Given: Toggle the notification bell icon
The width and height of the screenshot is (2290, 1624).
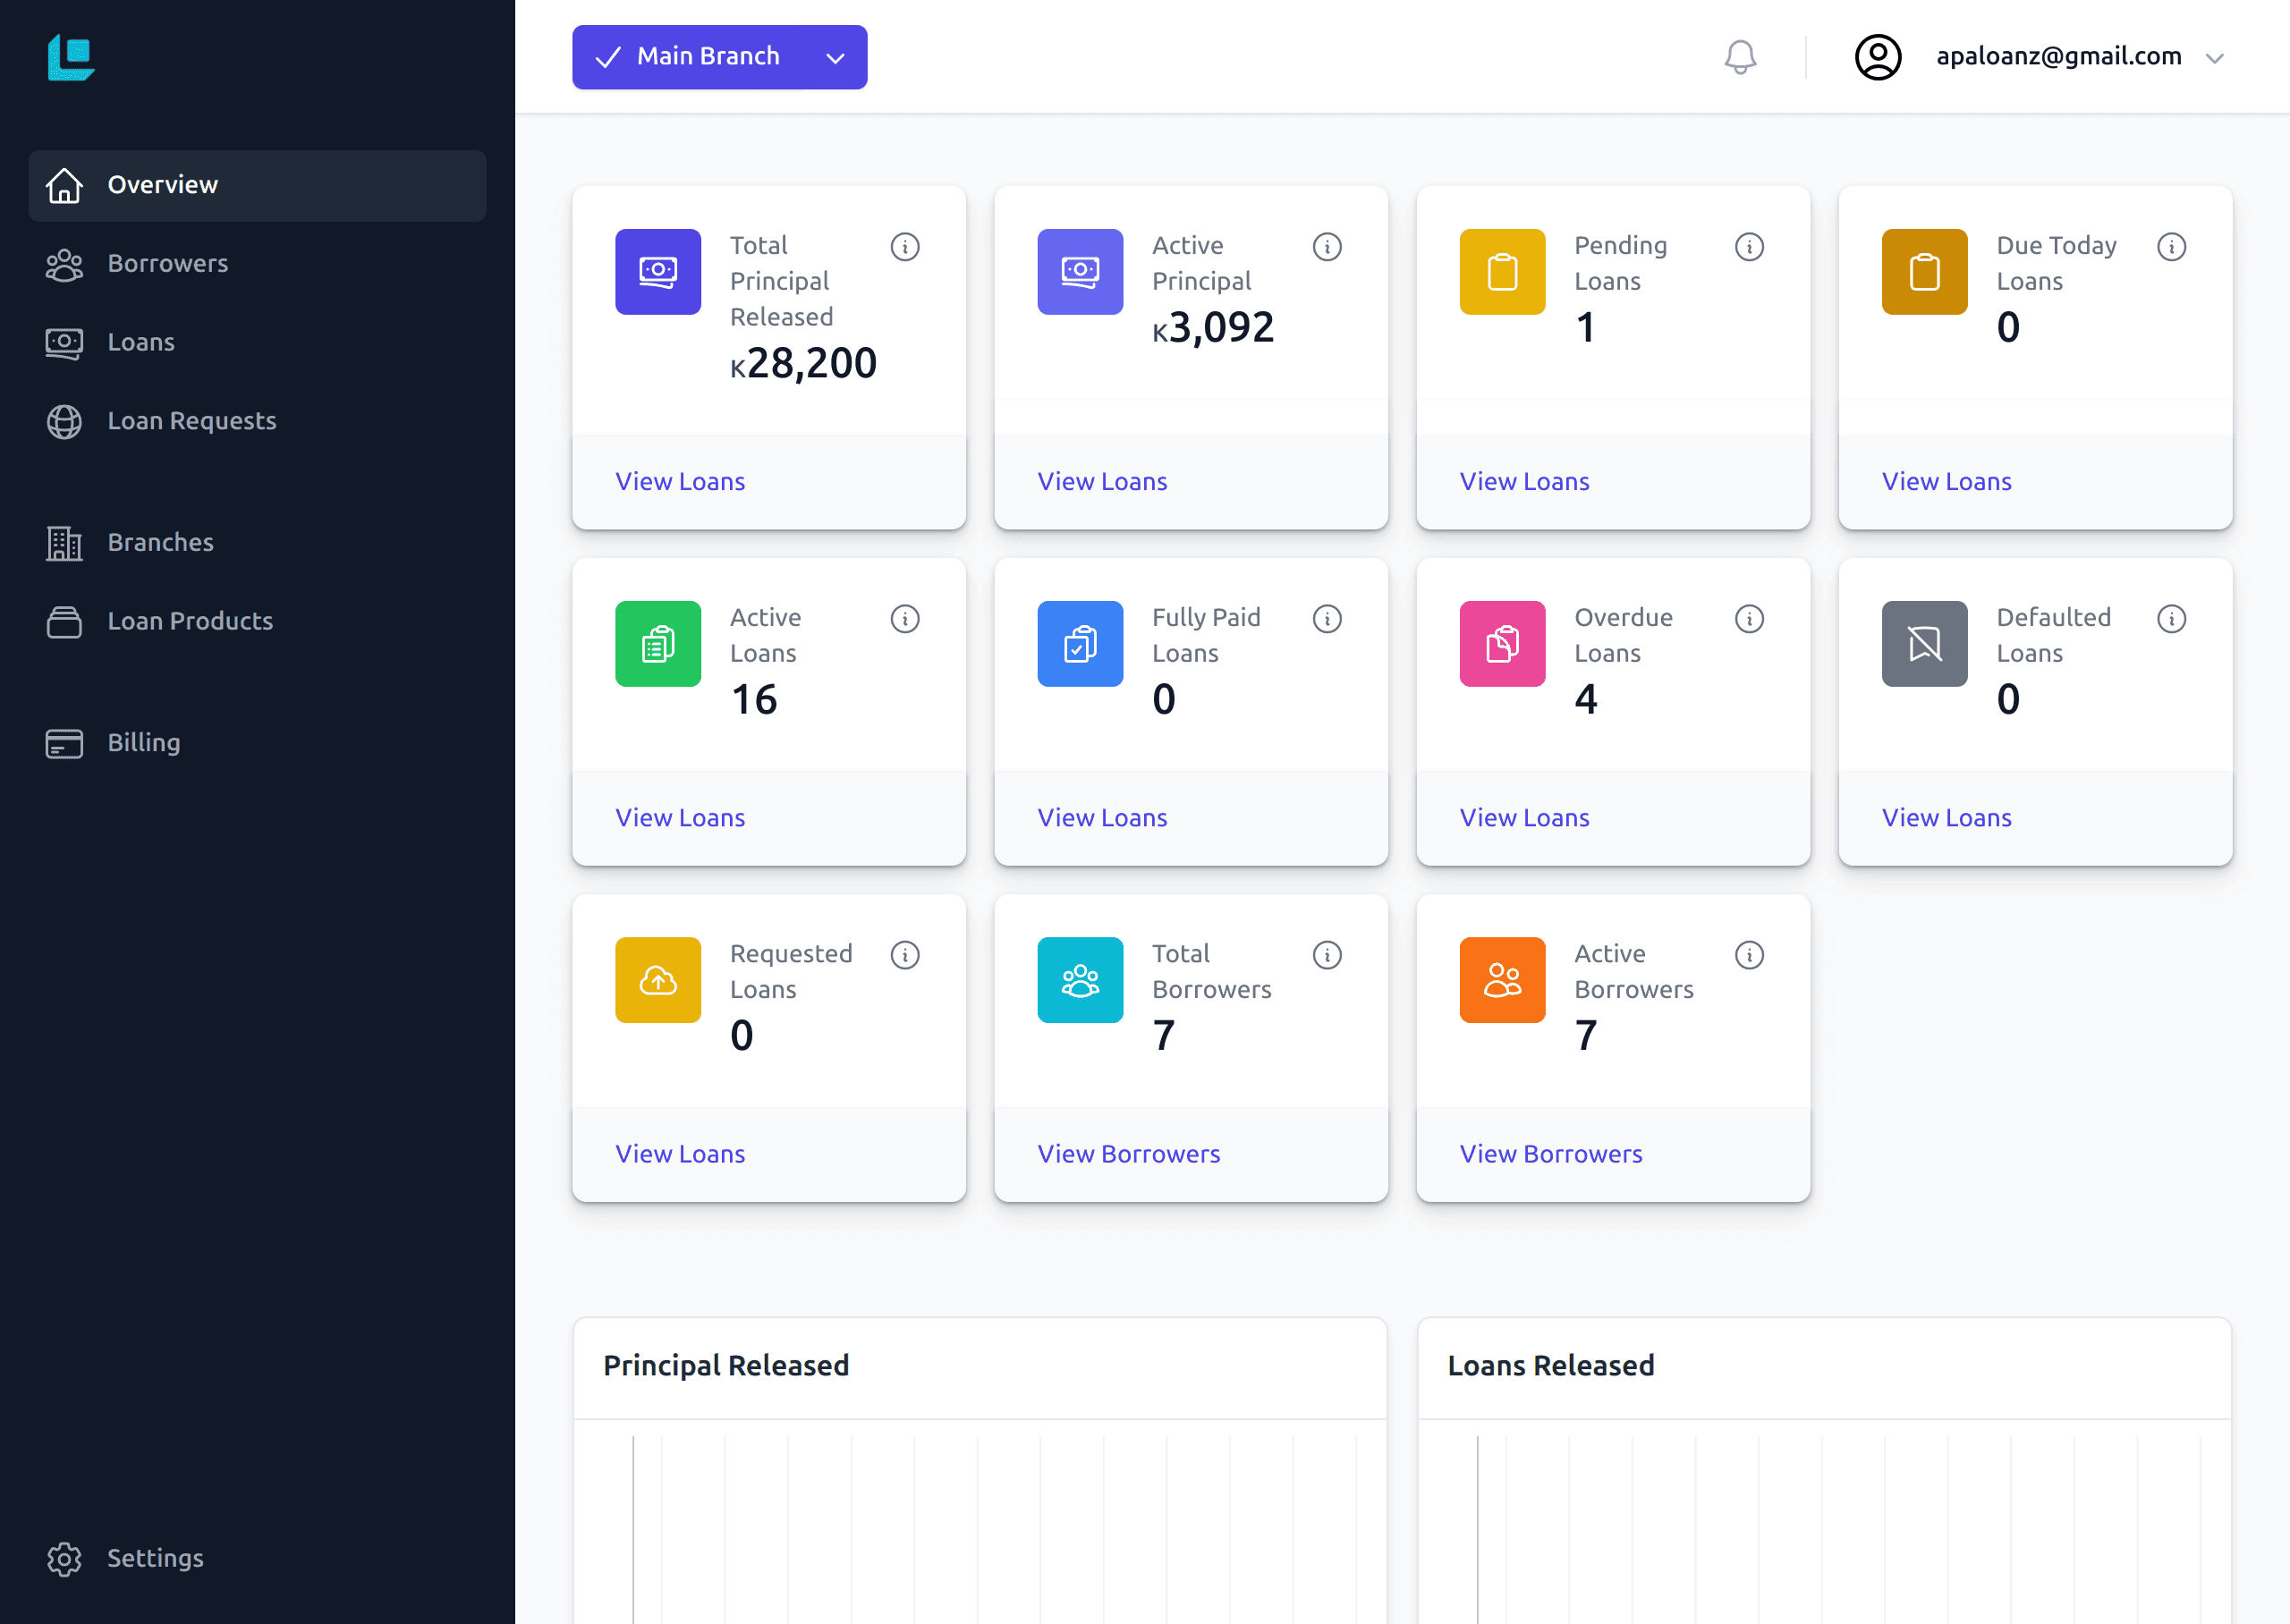Looking at the screenshot, I should coord(1742,56).
